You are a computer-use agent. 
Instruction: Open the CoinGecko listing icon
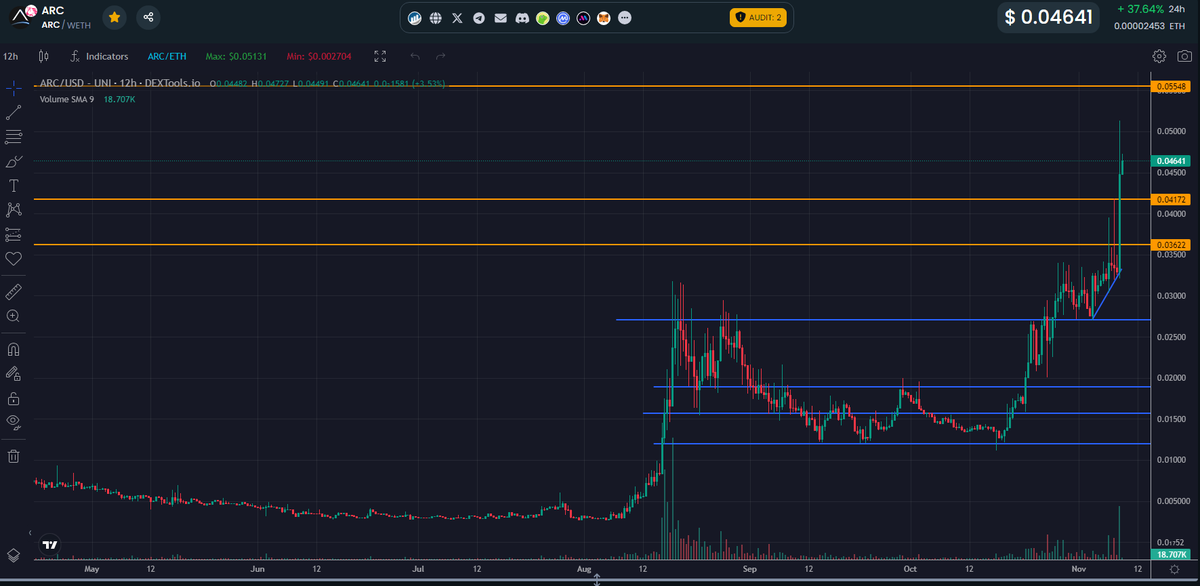tap(542, 18)
